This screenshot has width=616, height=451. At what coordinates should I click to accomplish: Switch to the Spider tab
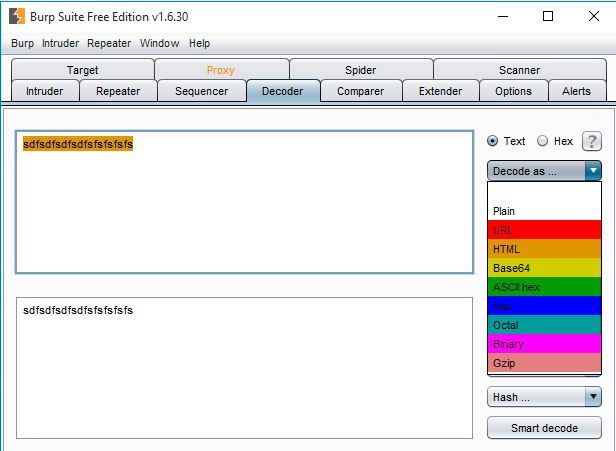click(361, 70)
